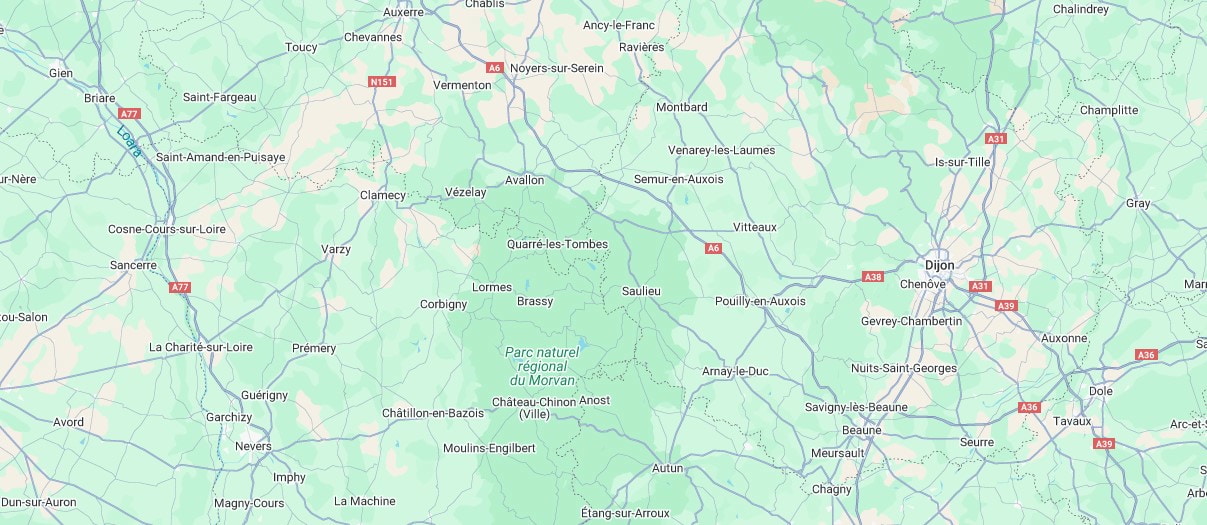Image resolution: width=1207 pixels, height=525 pixels.
Task: Click the Dijon city label
Action: pos(940,265)
